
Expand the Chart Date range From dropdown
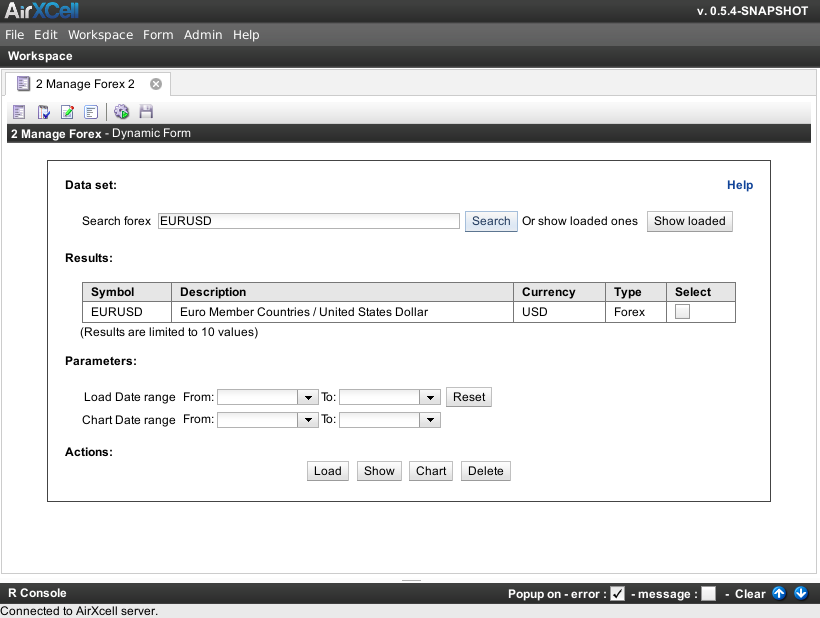coord(308,420)
